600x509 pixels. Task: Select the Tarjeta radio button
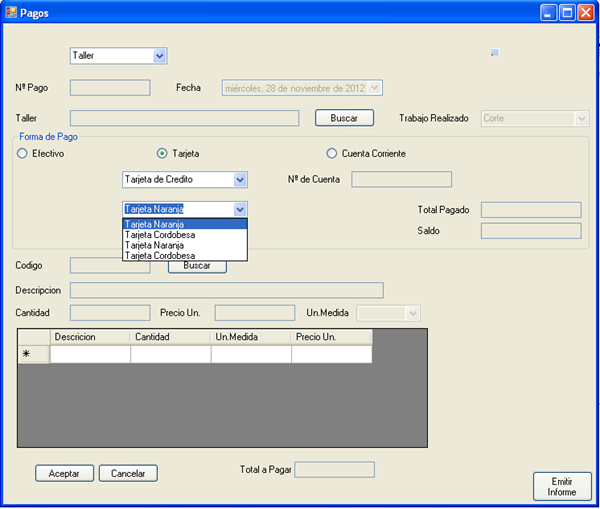coord(162,154)
